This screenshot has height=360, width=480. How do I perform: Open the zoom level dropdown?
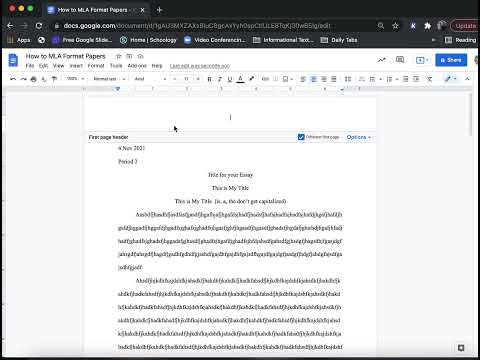[75, 79]
